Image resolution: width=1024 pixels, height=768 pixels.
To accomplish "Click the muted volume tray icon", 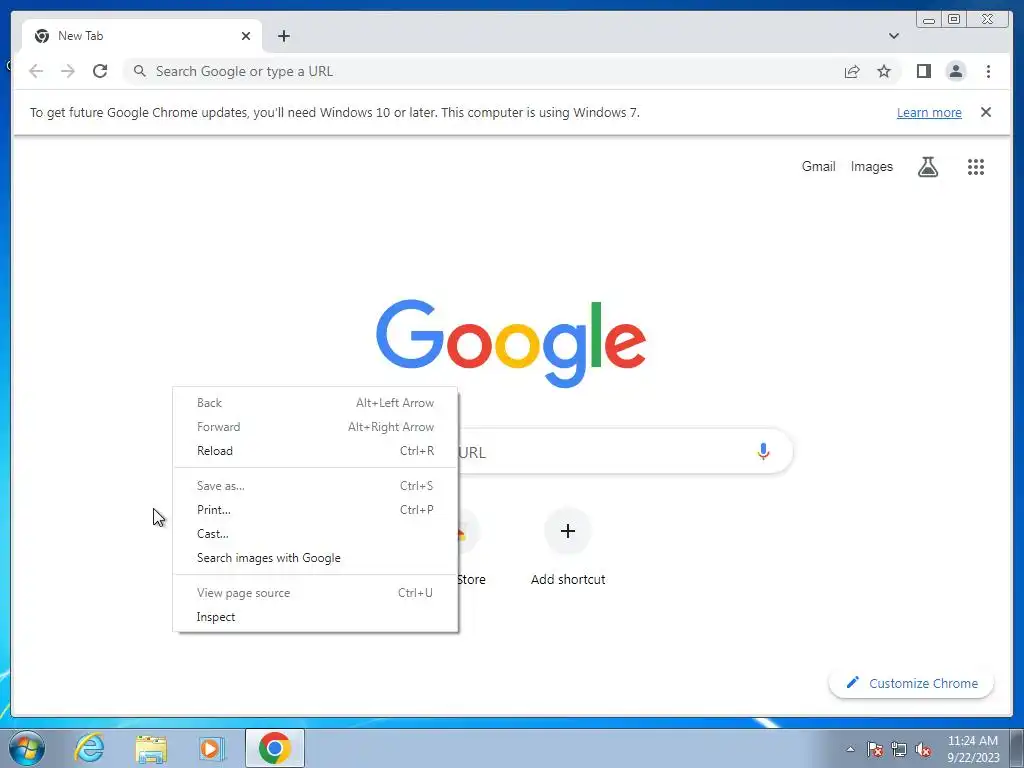I will (x=923, y=749).
